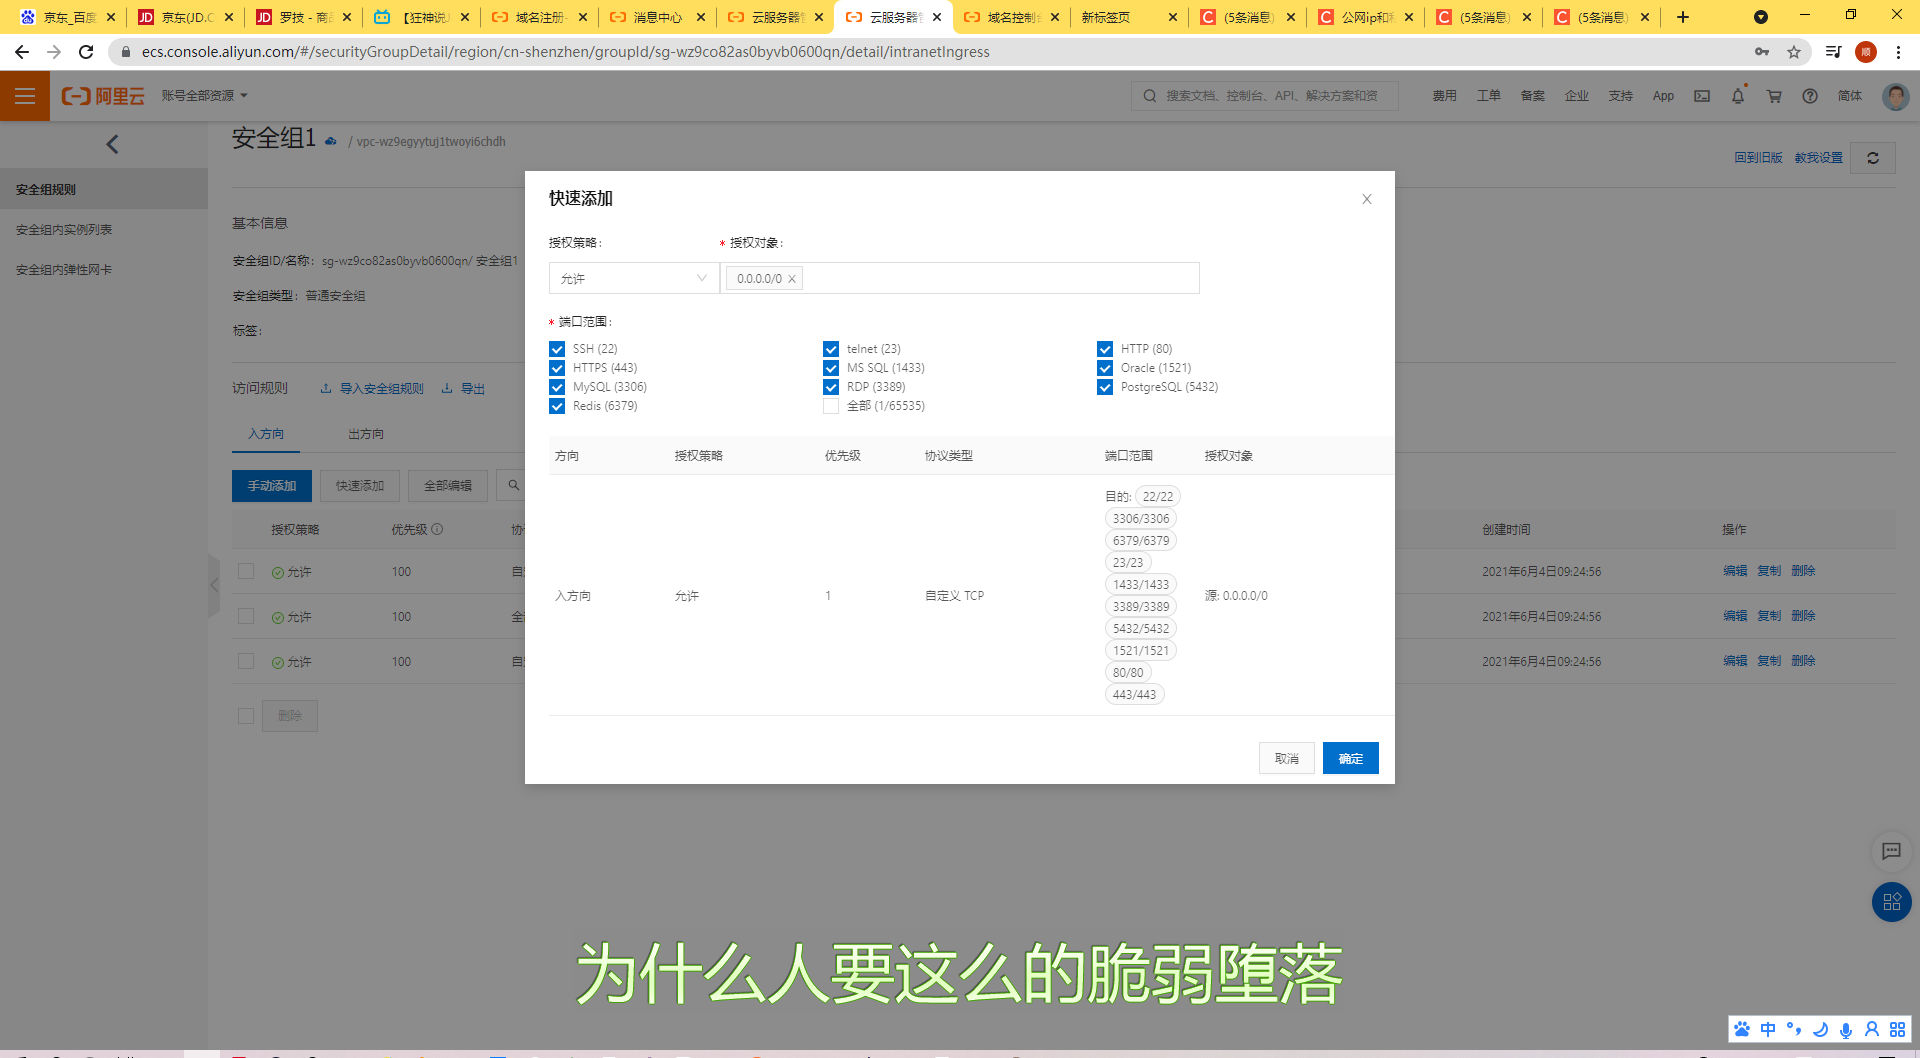Open the Cloud Shell terminal icon
1920x1058 pixels.
[1702, 96]
